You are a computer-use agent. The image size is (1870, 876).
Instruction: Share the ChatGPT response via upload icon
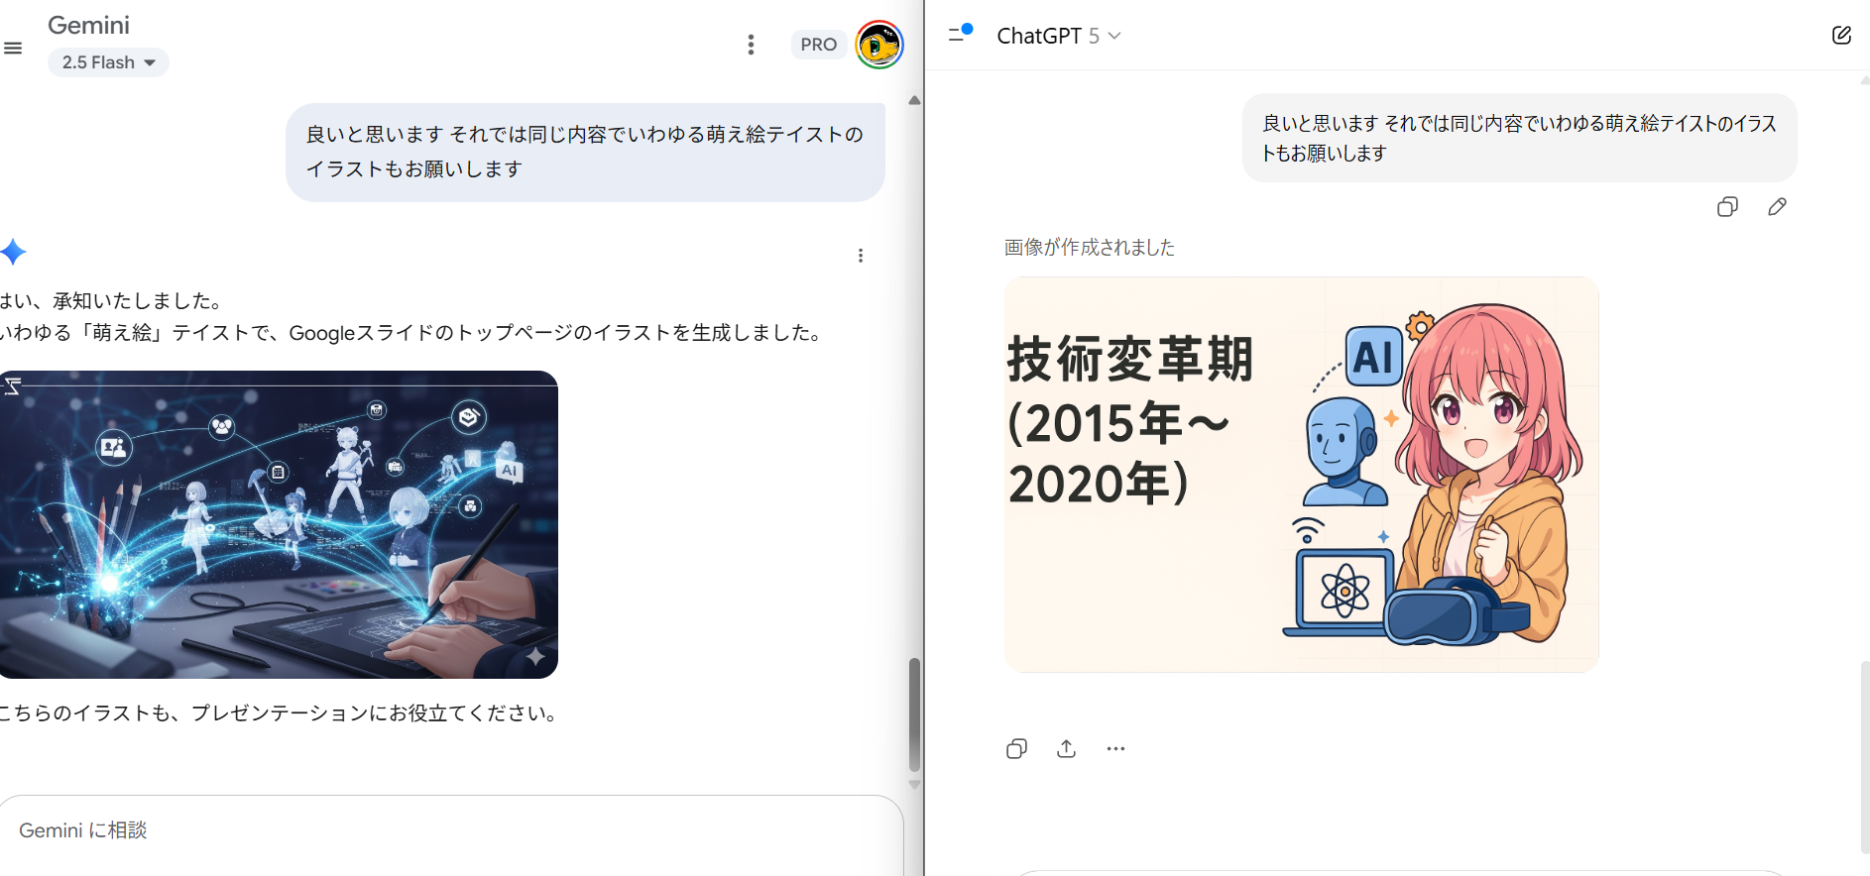pyautogui.click(x=1066, y=749)
